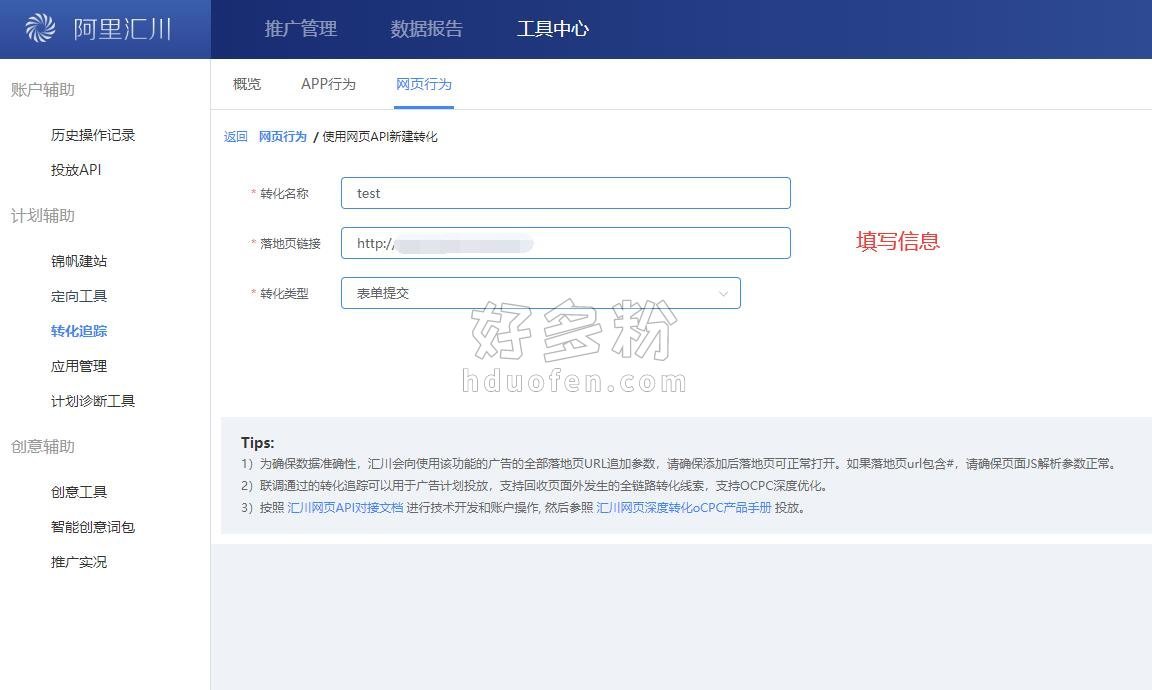The image size is (1152, 690).
Task: Open the 汇川网页API对接文档 link
Action: 345,508
